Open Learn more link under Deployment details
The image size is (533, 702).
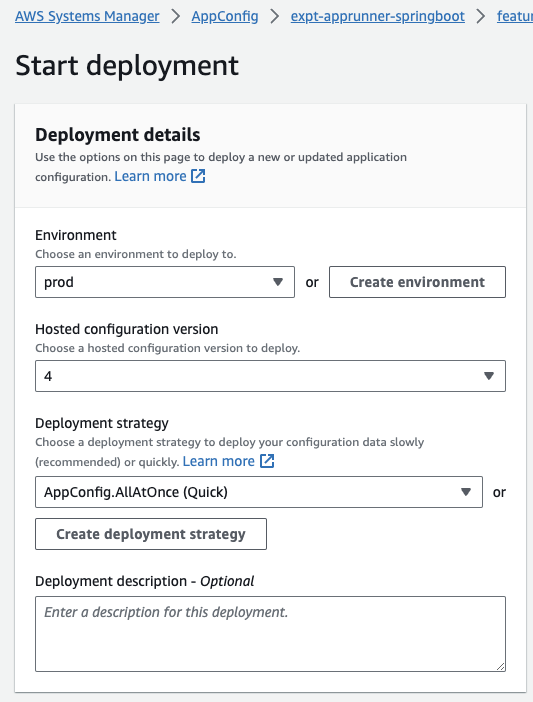click(x=150, y=176)
